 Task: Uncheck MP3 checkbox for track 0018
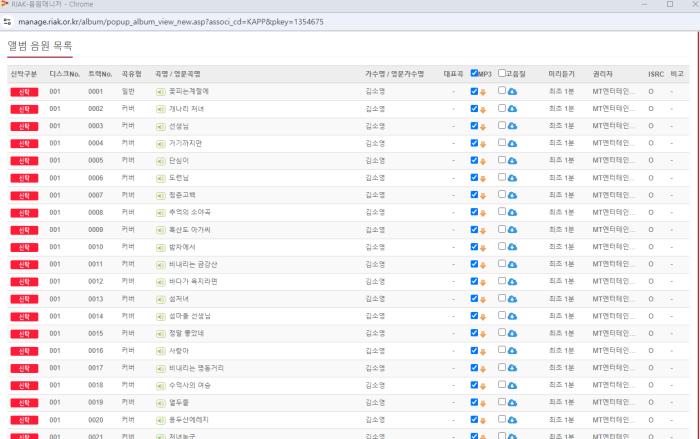point(474,385)
